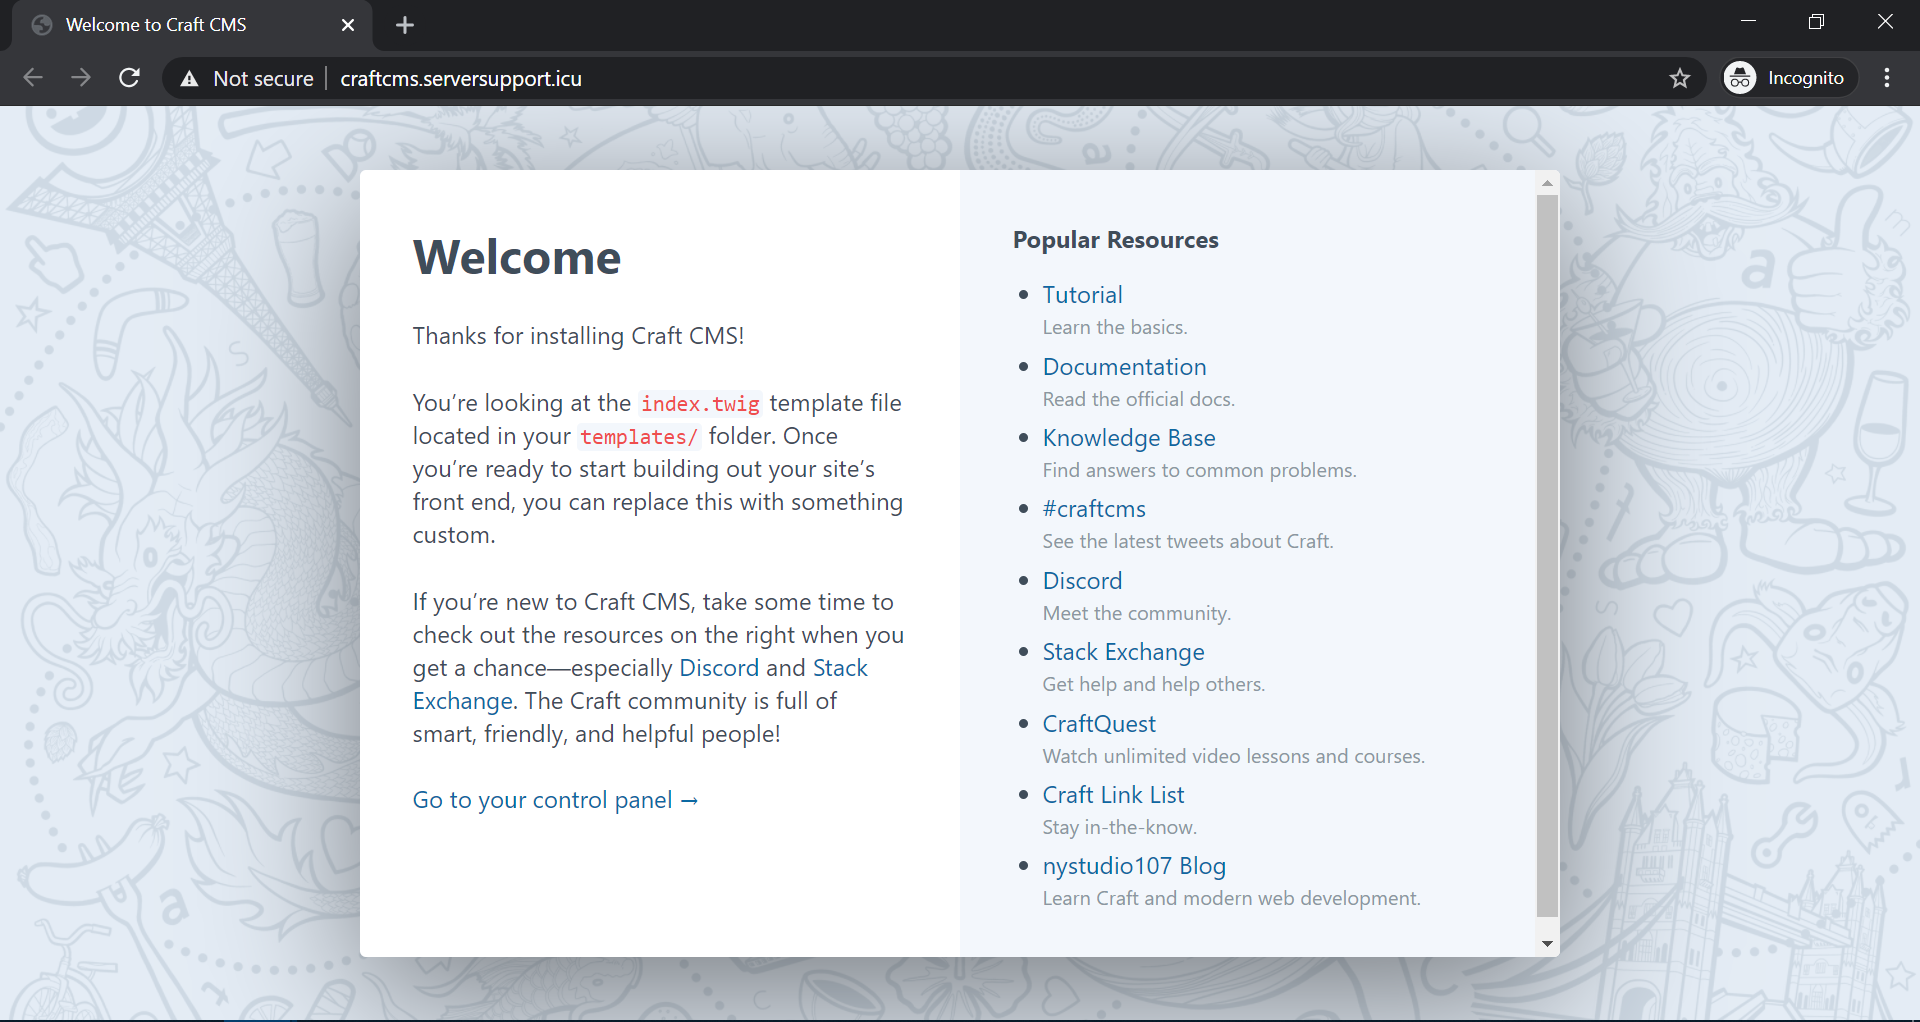This screenshot has height=1022, width=1920.
Task: Click the scrollbar up arrow
Action: 1547,183
